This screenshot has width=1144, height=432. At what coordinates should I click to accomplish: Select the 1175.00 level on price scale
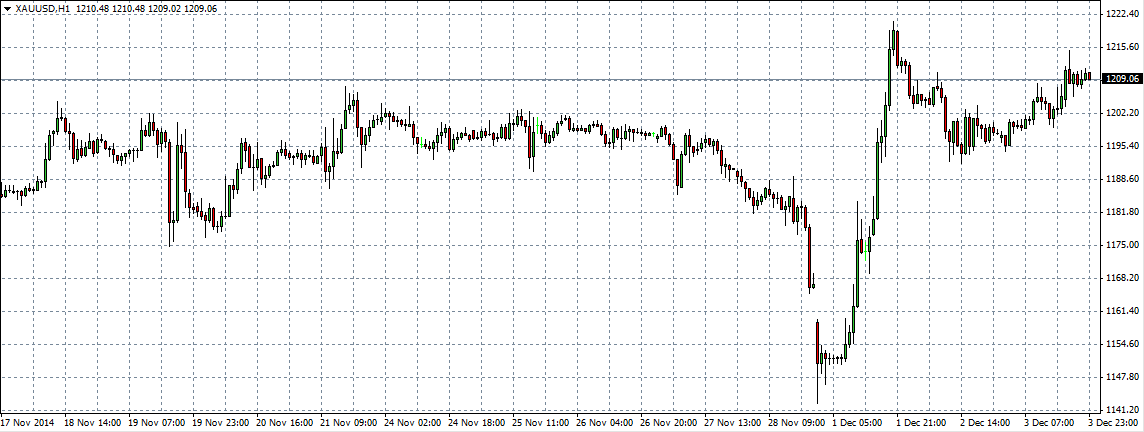point(1121,245)
